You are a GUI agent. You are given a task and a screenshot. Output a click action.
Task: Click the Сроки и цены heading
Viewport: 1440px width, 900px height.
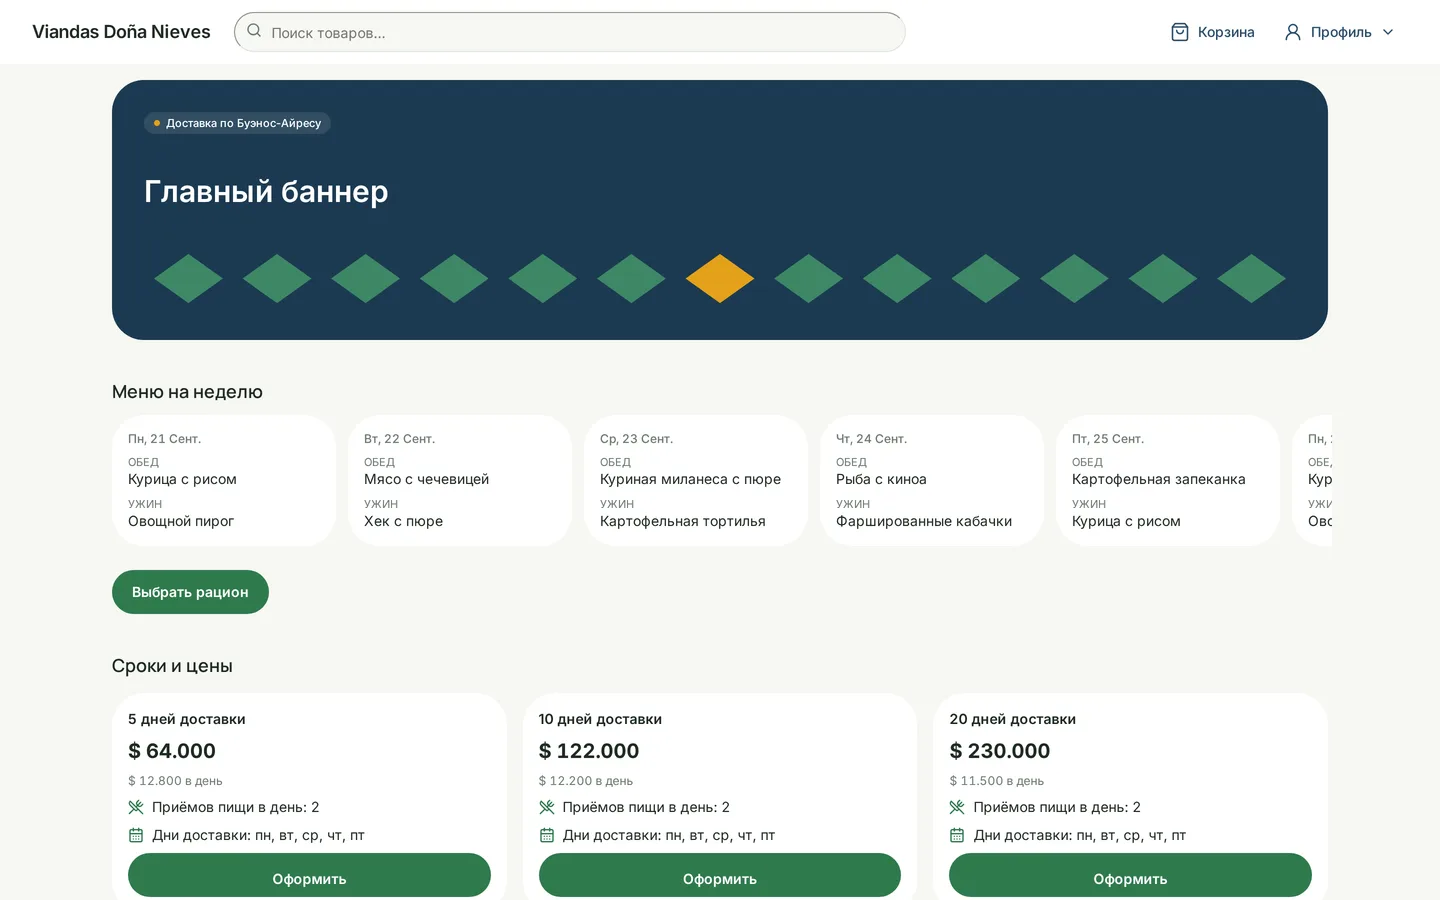click(x=172, y=666)
